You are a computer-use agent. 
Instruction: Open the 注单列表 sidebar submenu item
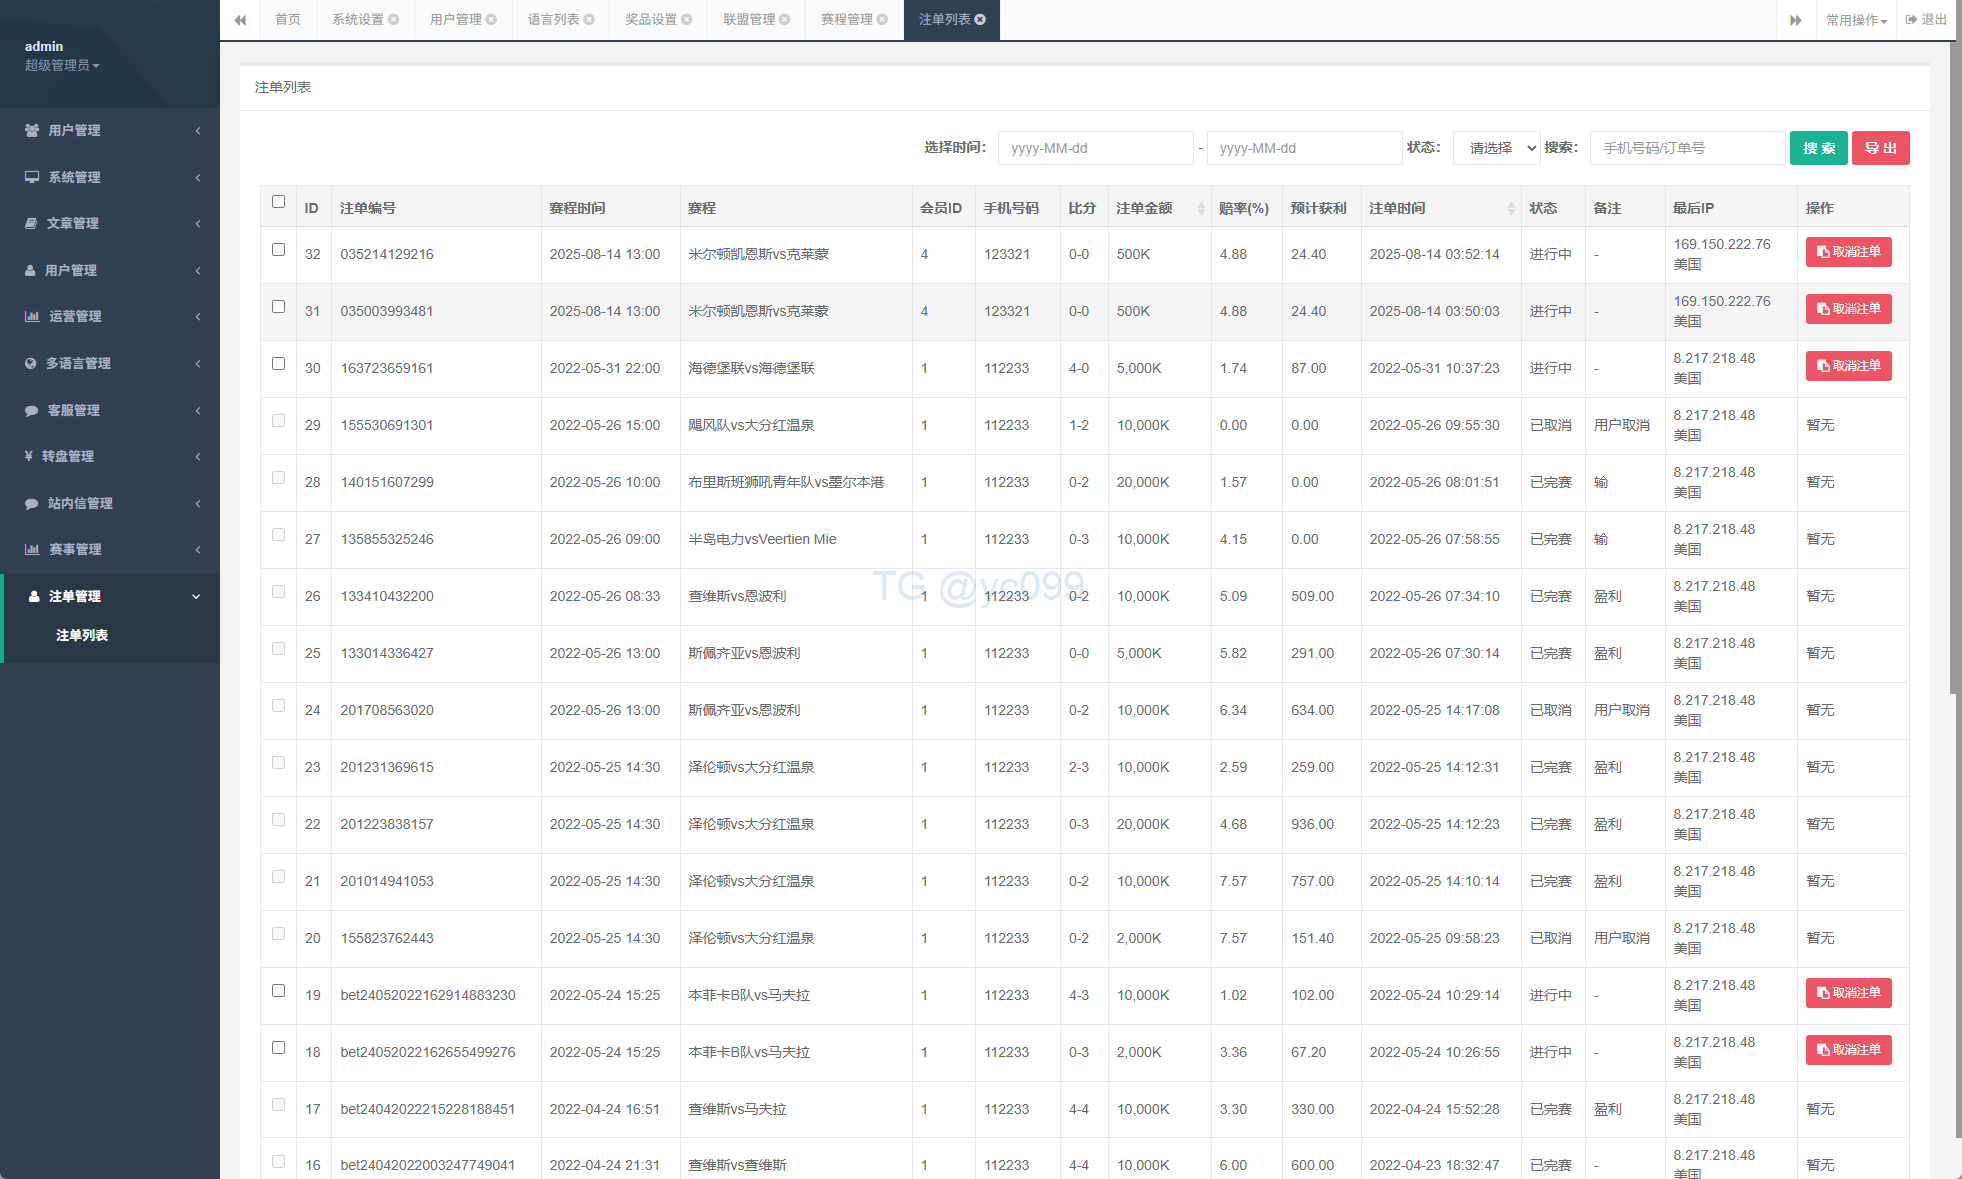click(82, 636)
